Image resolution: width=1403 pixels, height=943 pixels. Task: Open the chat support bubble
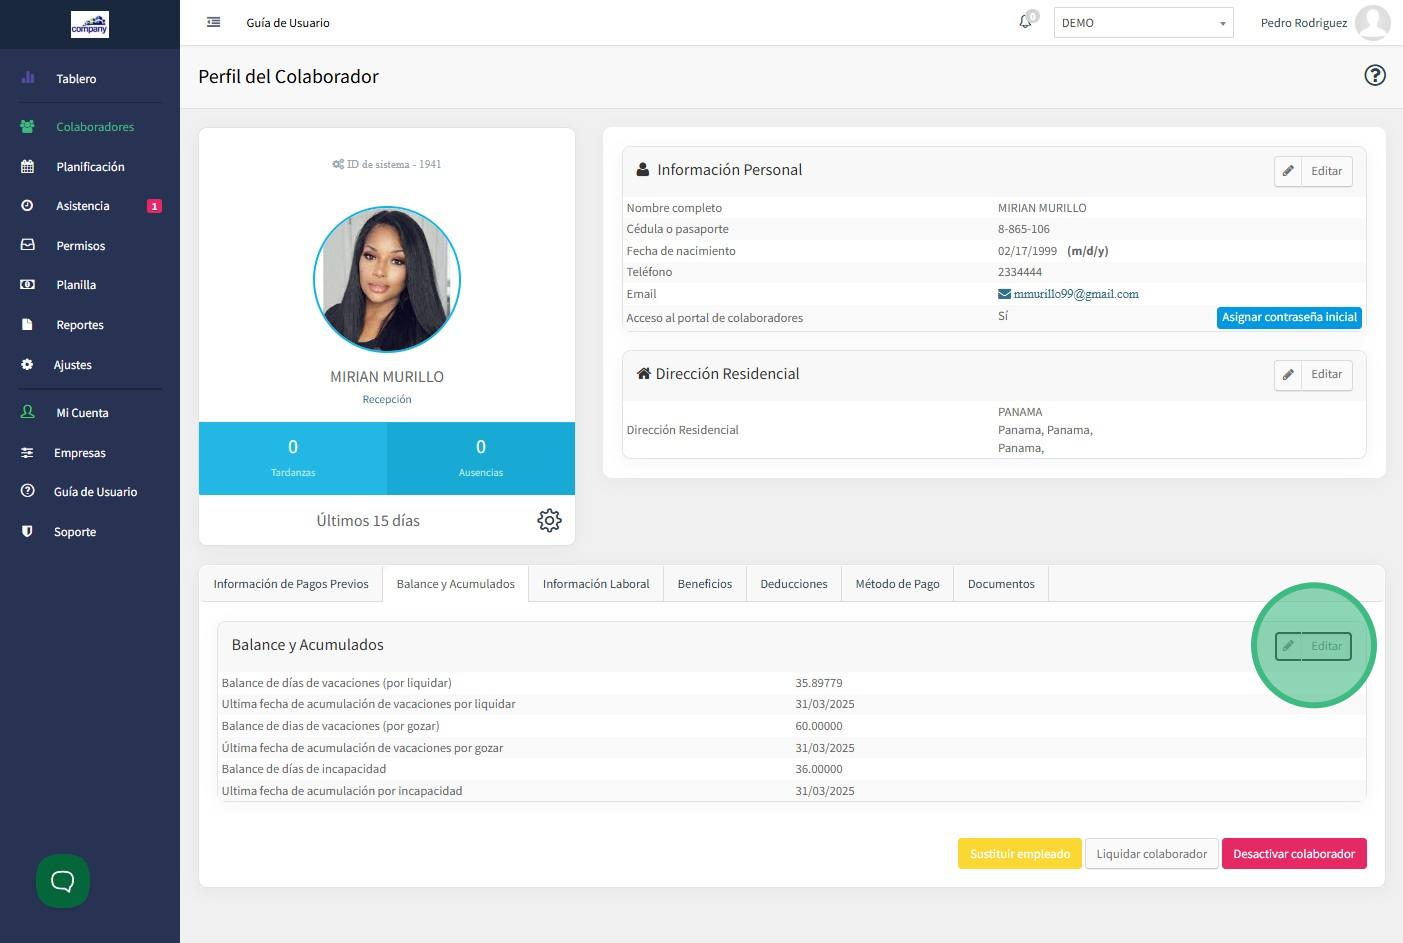63,881
